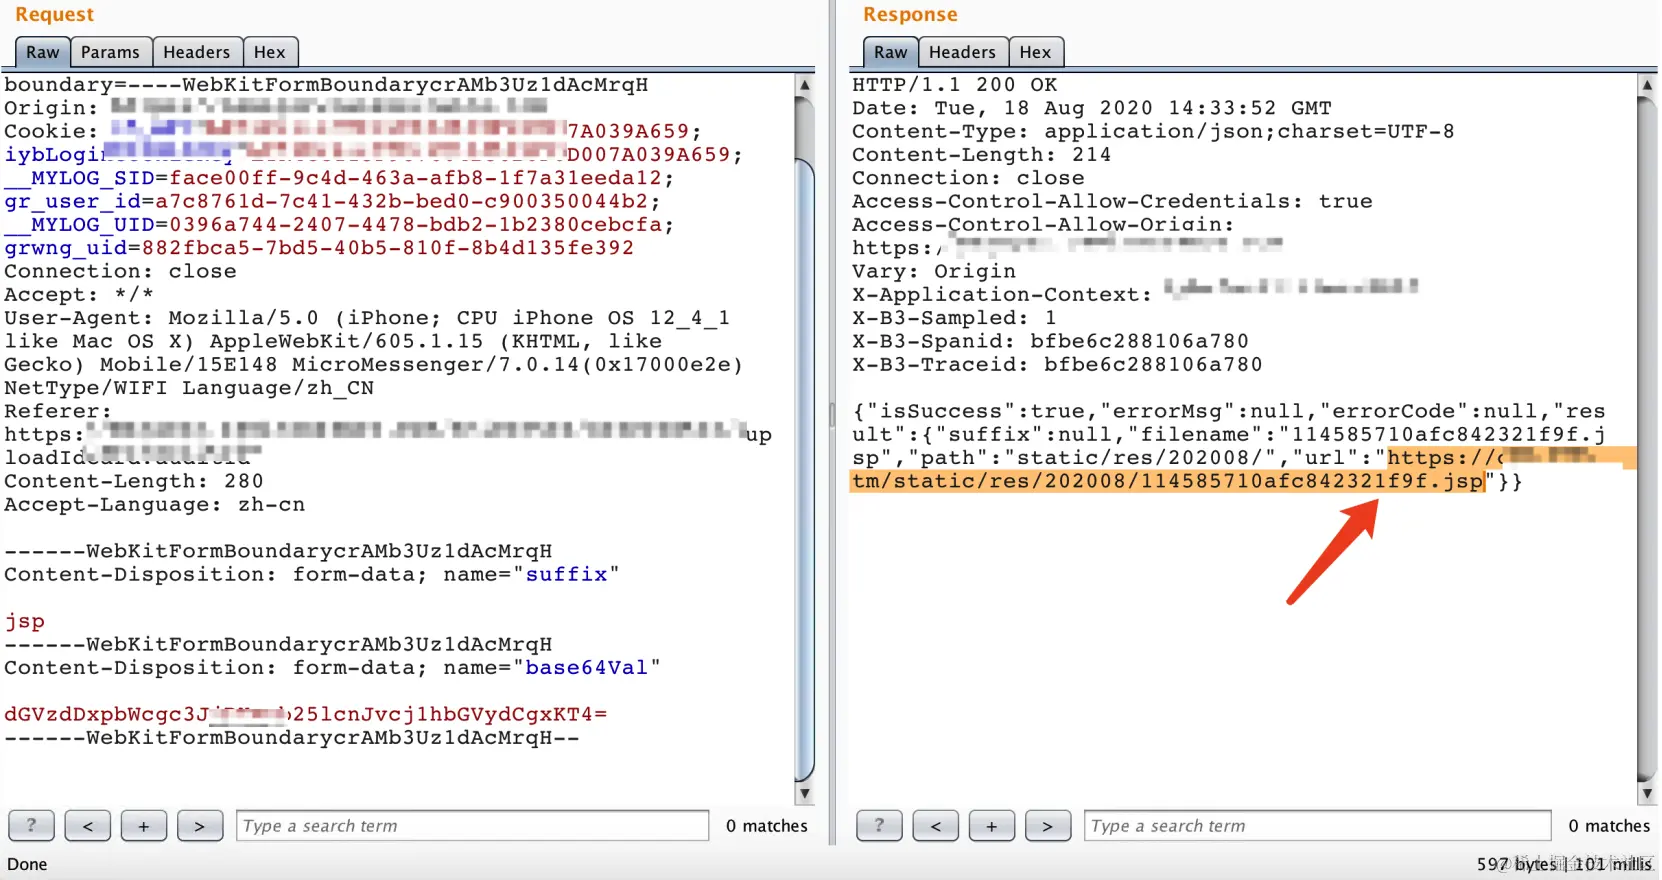Click the Response scrollbar down arrow
Image resolution: width=1662 pixels, height=880 pixels.
(1647, 794)
